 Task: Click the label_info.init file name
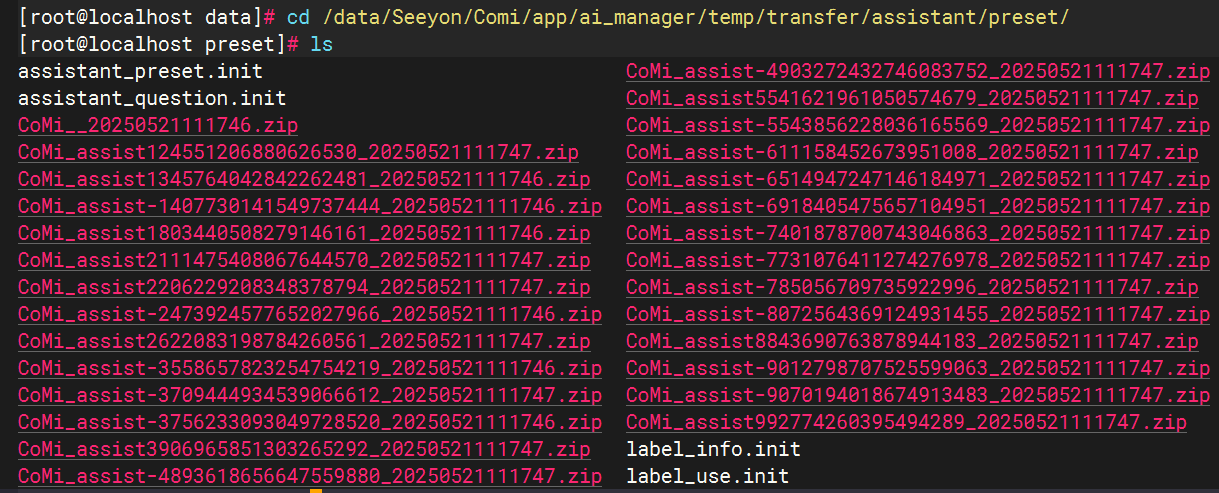(x=713, y=449)
